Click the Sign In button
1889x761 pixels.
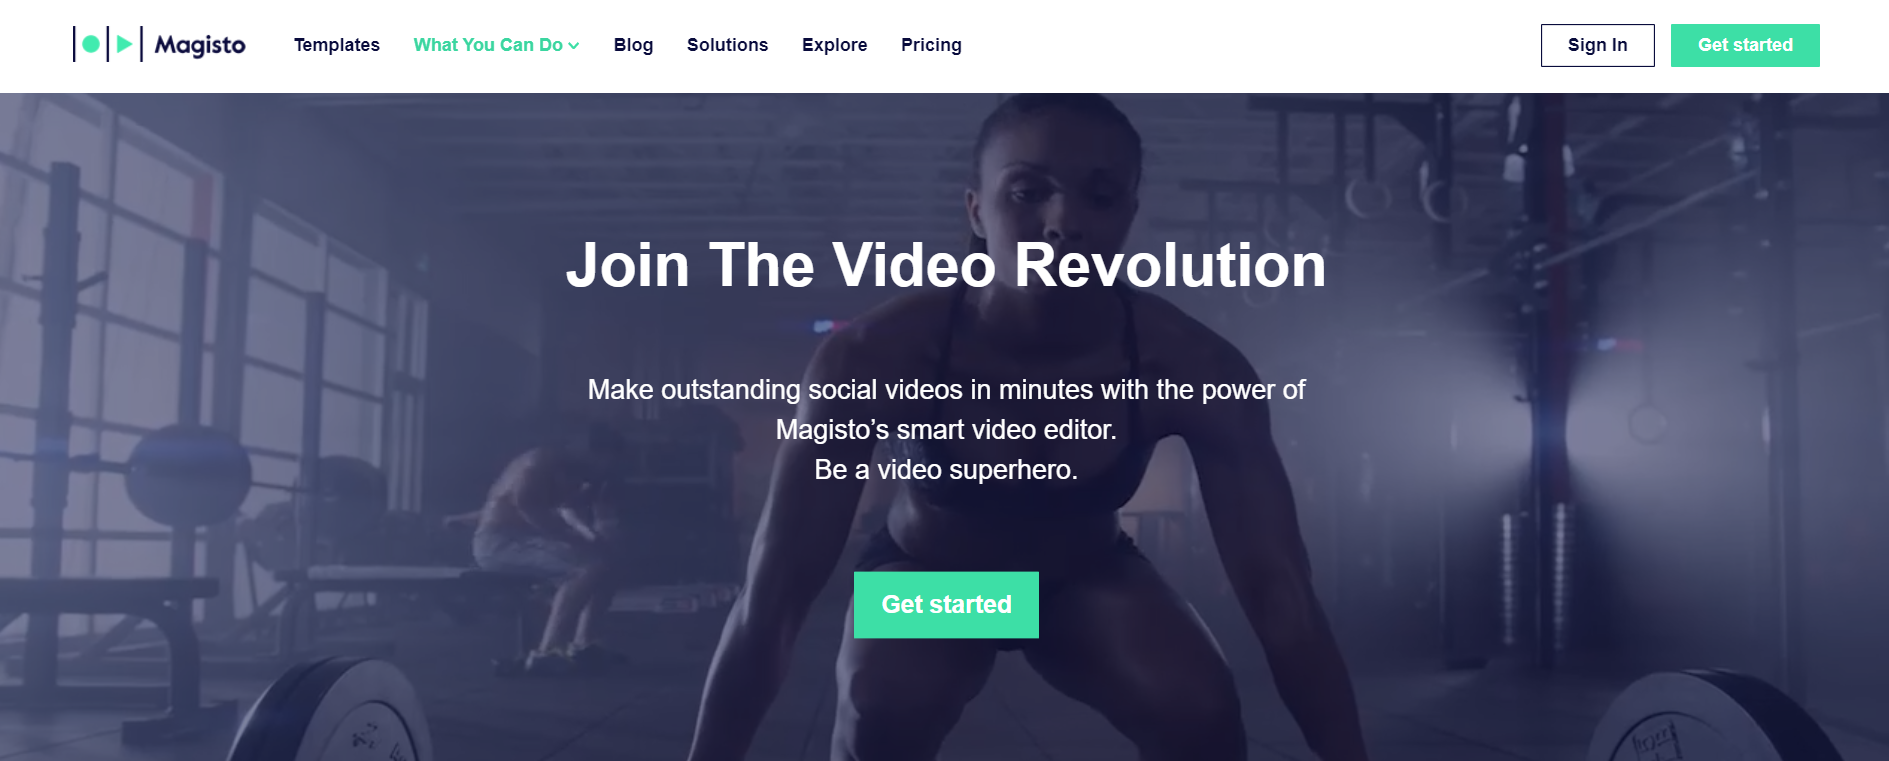click(1597, 45)
